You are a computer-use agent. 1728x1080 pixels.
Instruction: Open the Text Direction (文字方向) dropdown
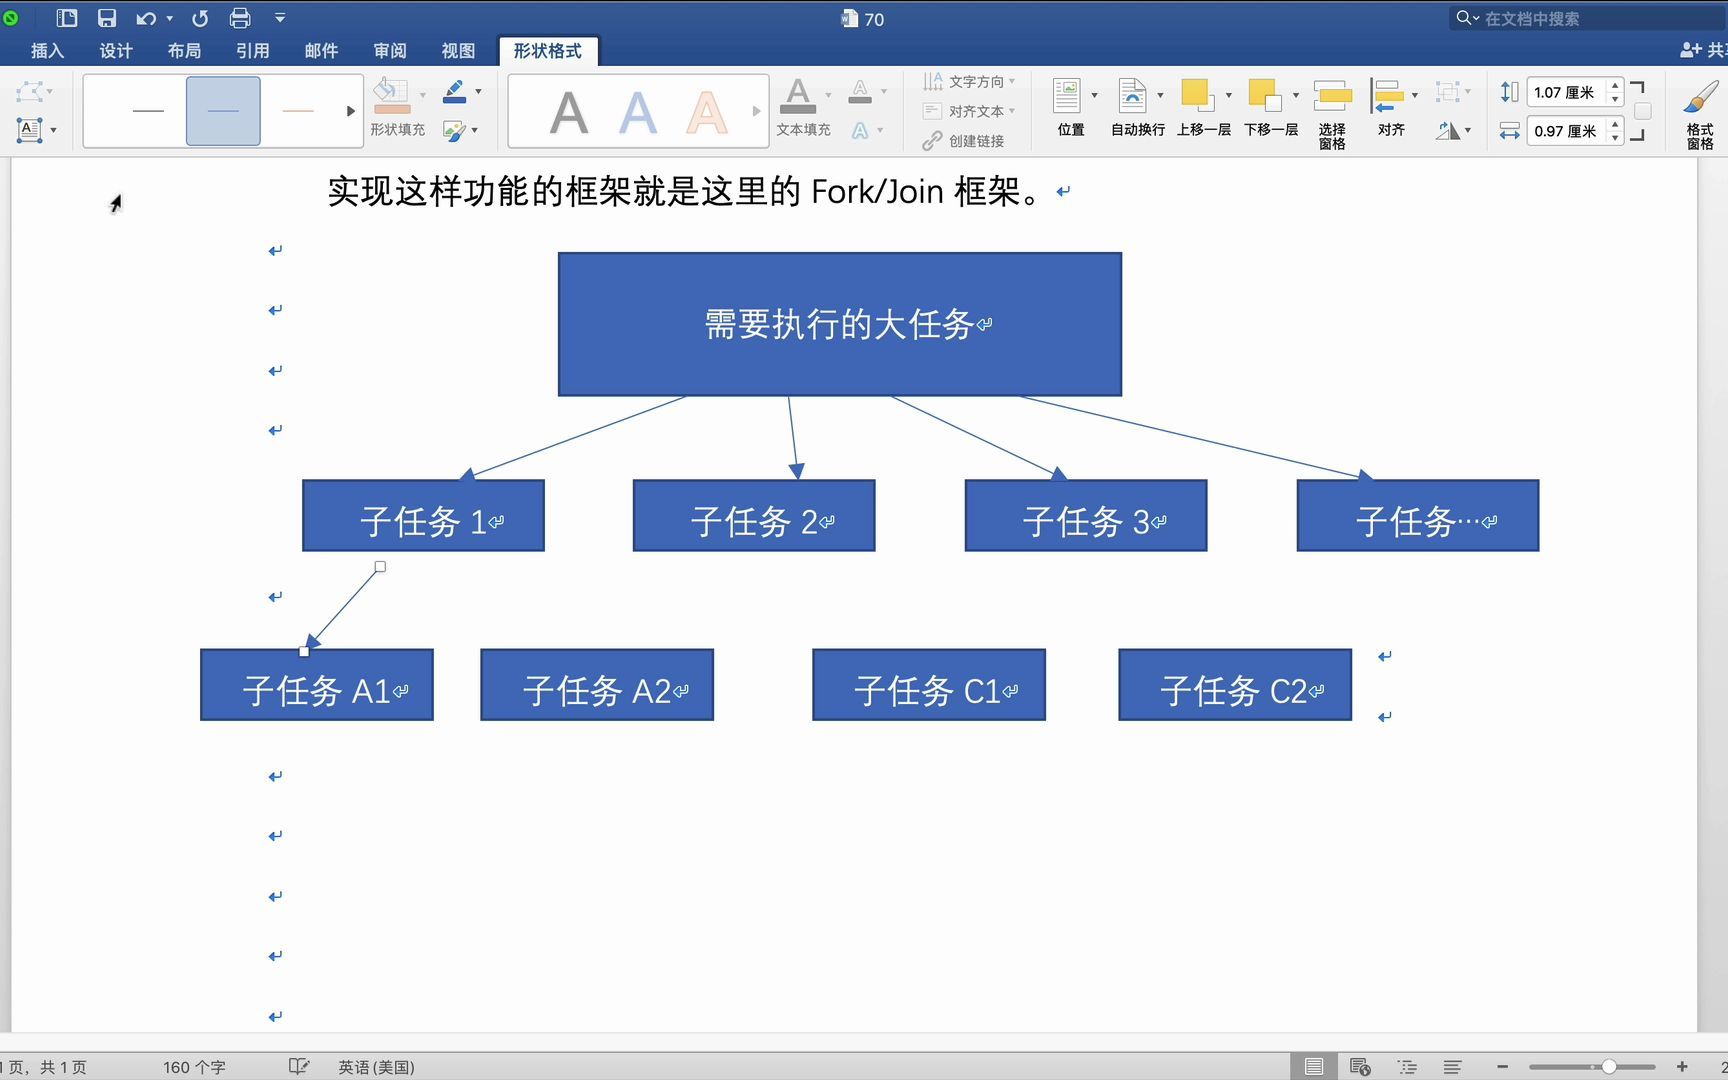pos(969,81)
